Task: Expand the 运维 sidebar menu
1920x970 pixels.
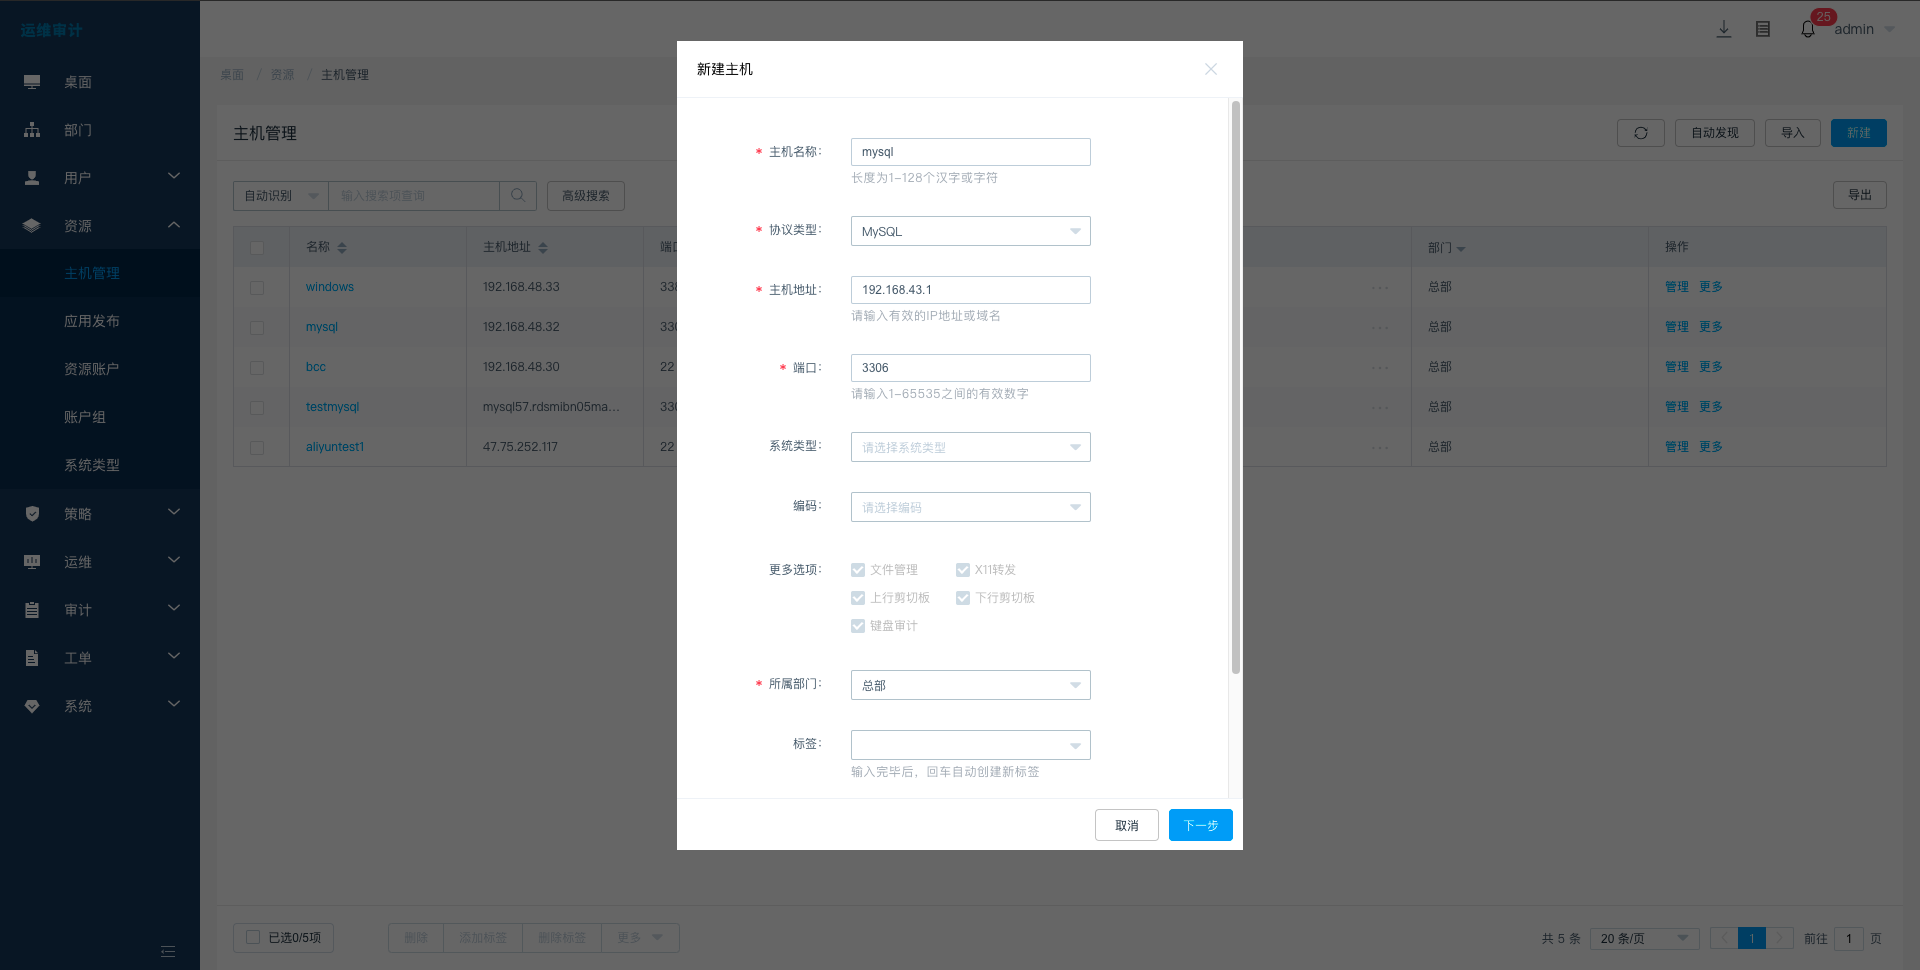Action: pyautogui.click(x=174, y=561)
